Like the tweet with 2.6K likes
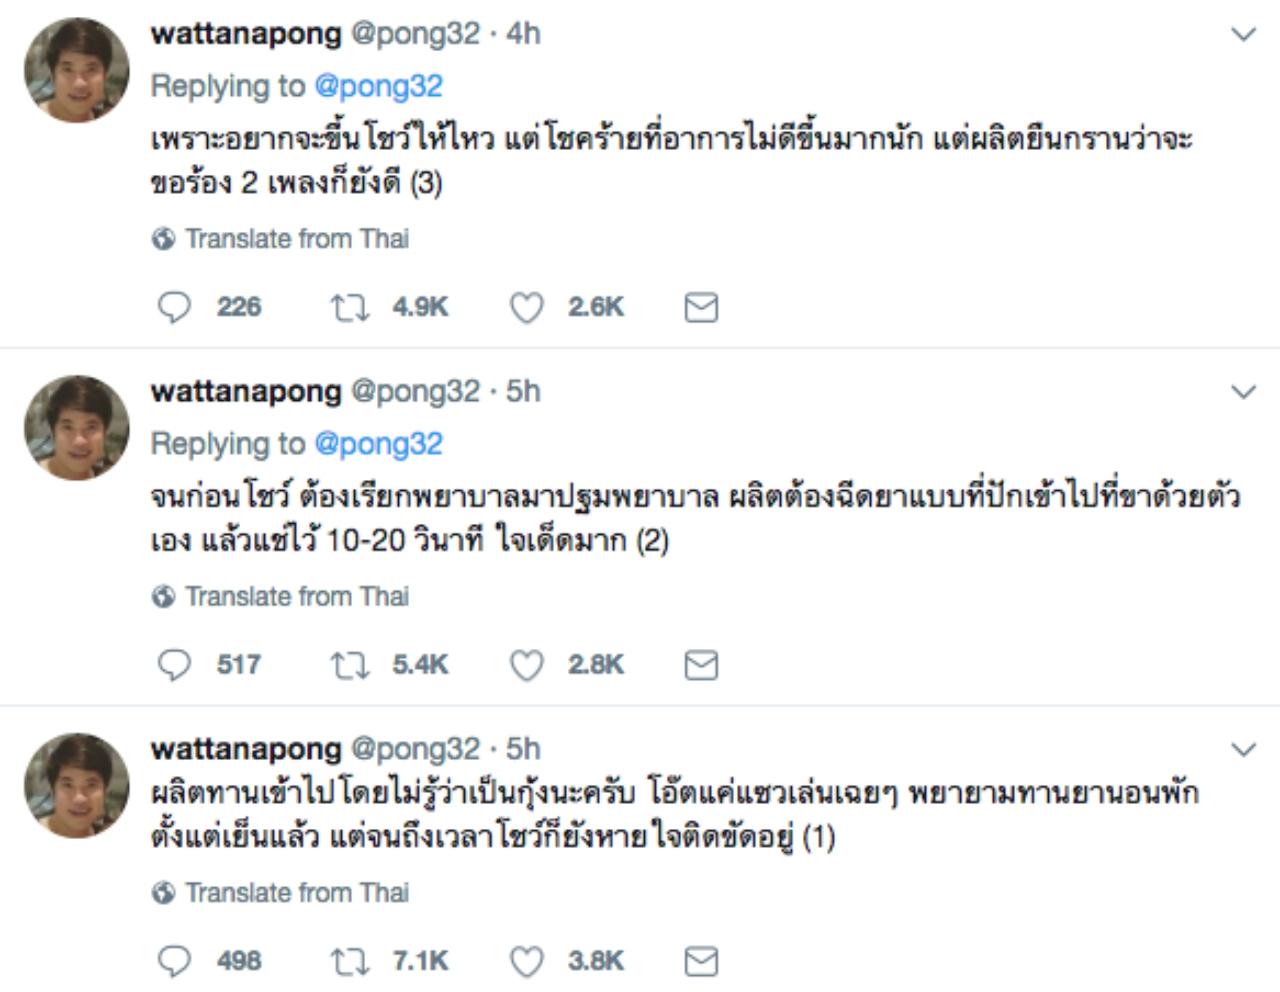1280x992 pixels. [527, 307]
